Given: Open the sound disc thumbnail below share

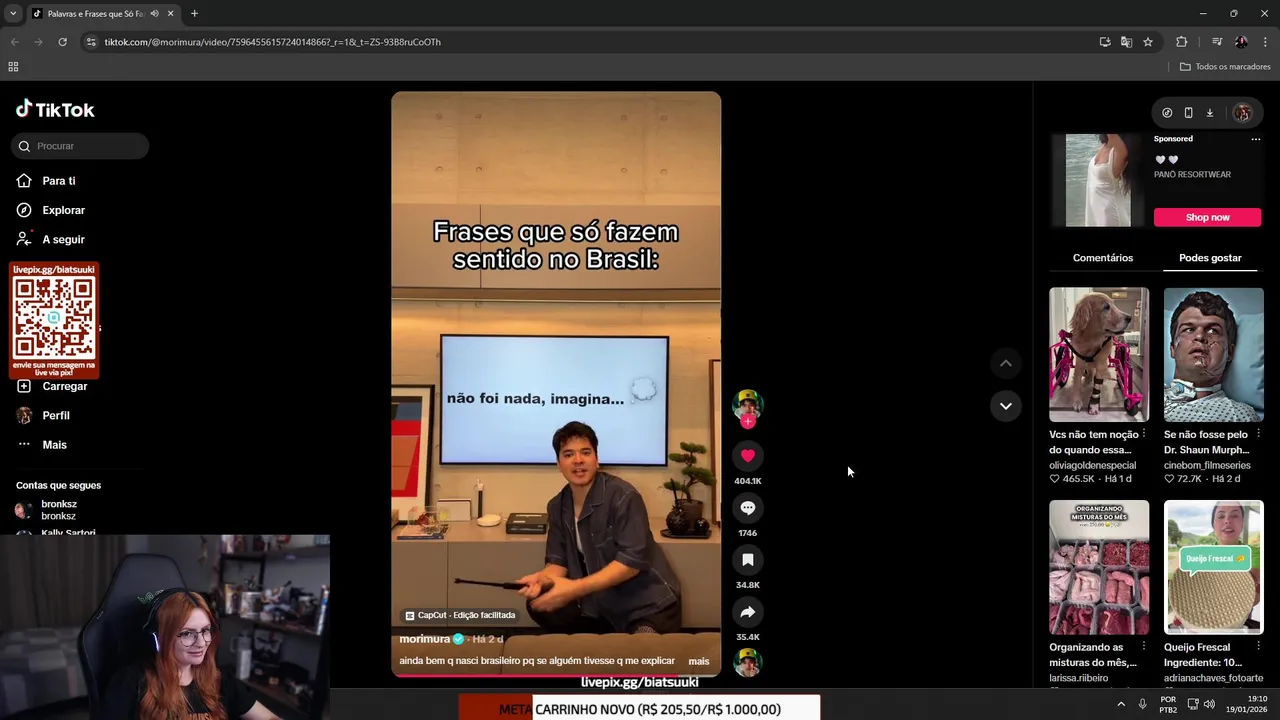Looking at the screenshot, I should pos(747,662).
